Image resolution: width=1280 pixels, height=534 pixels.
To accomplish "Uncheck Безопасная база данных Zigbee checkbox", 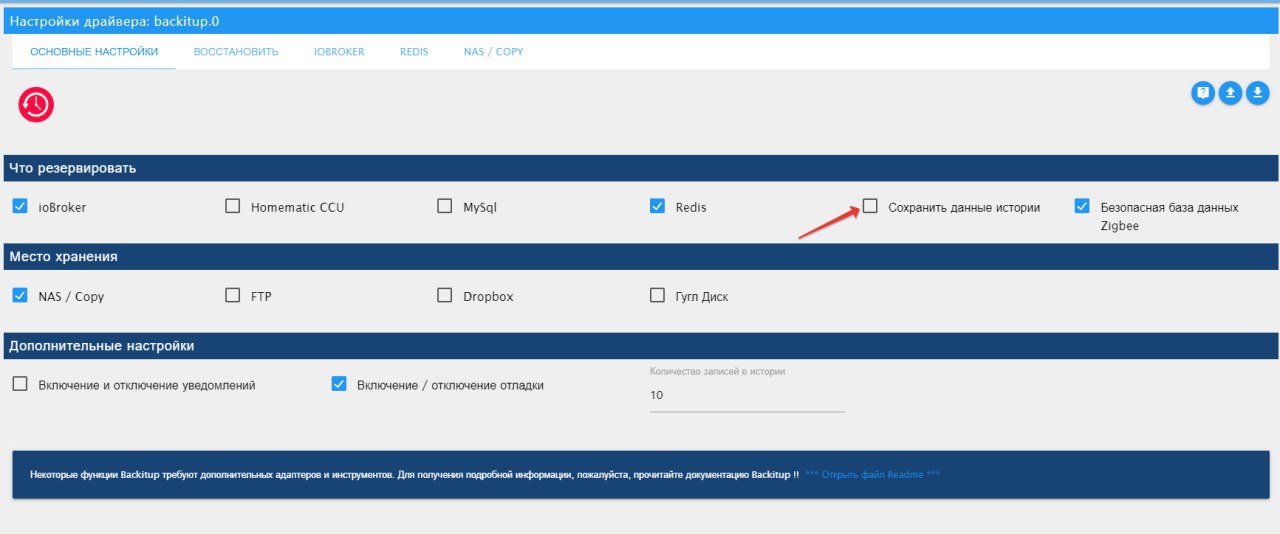I will [1082, 206].
